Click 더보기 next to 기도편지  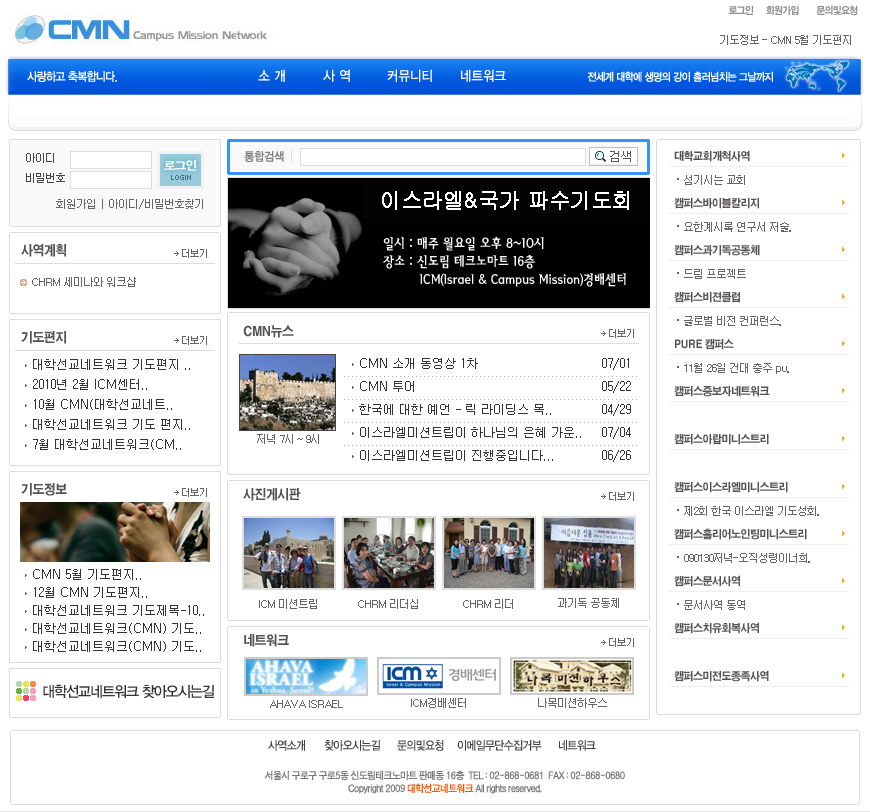[x=191, y=340]
